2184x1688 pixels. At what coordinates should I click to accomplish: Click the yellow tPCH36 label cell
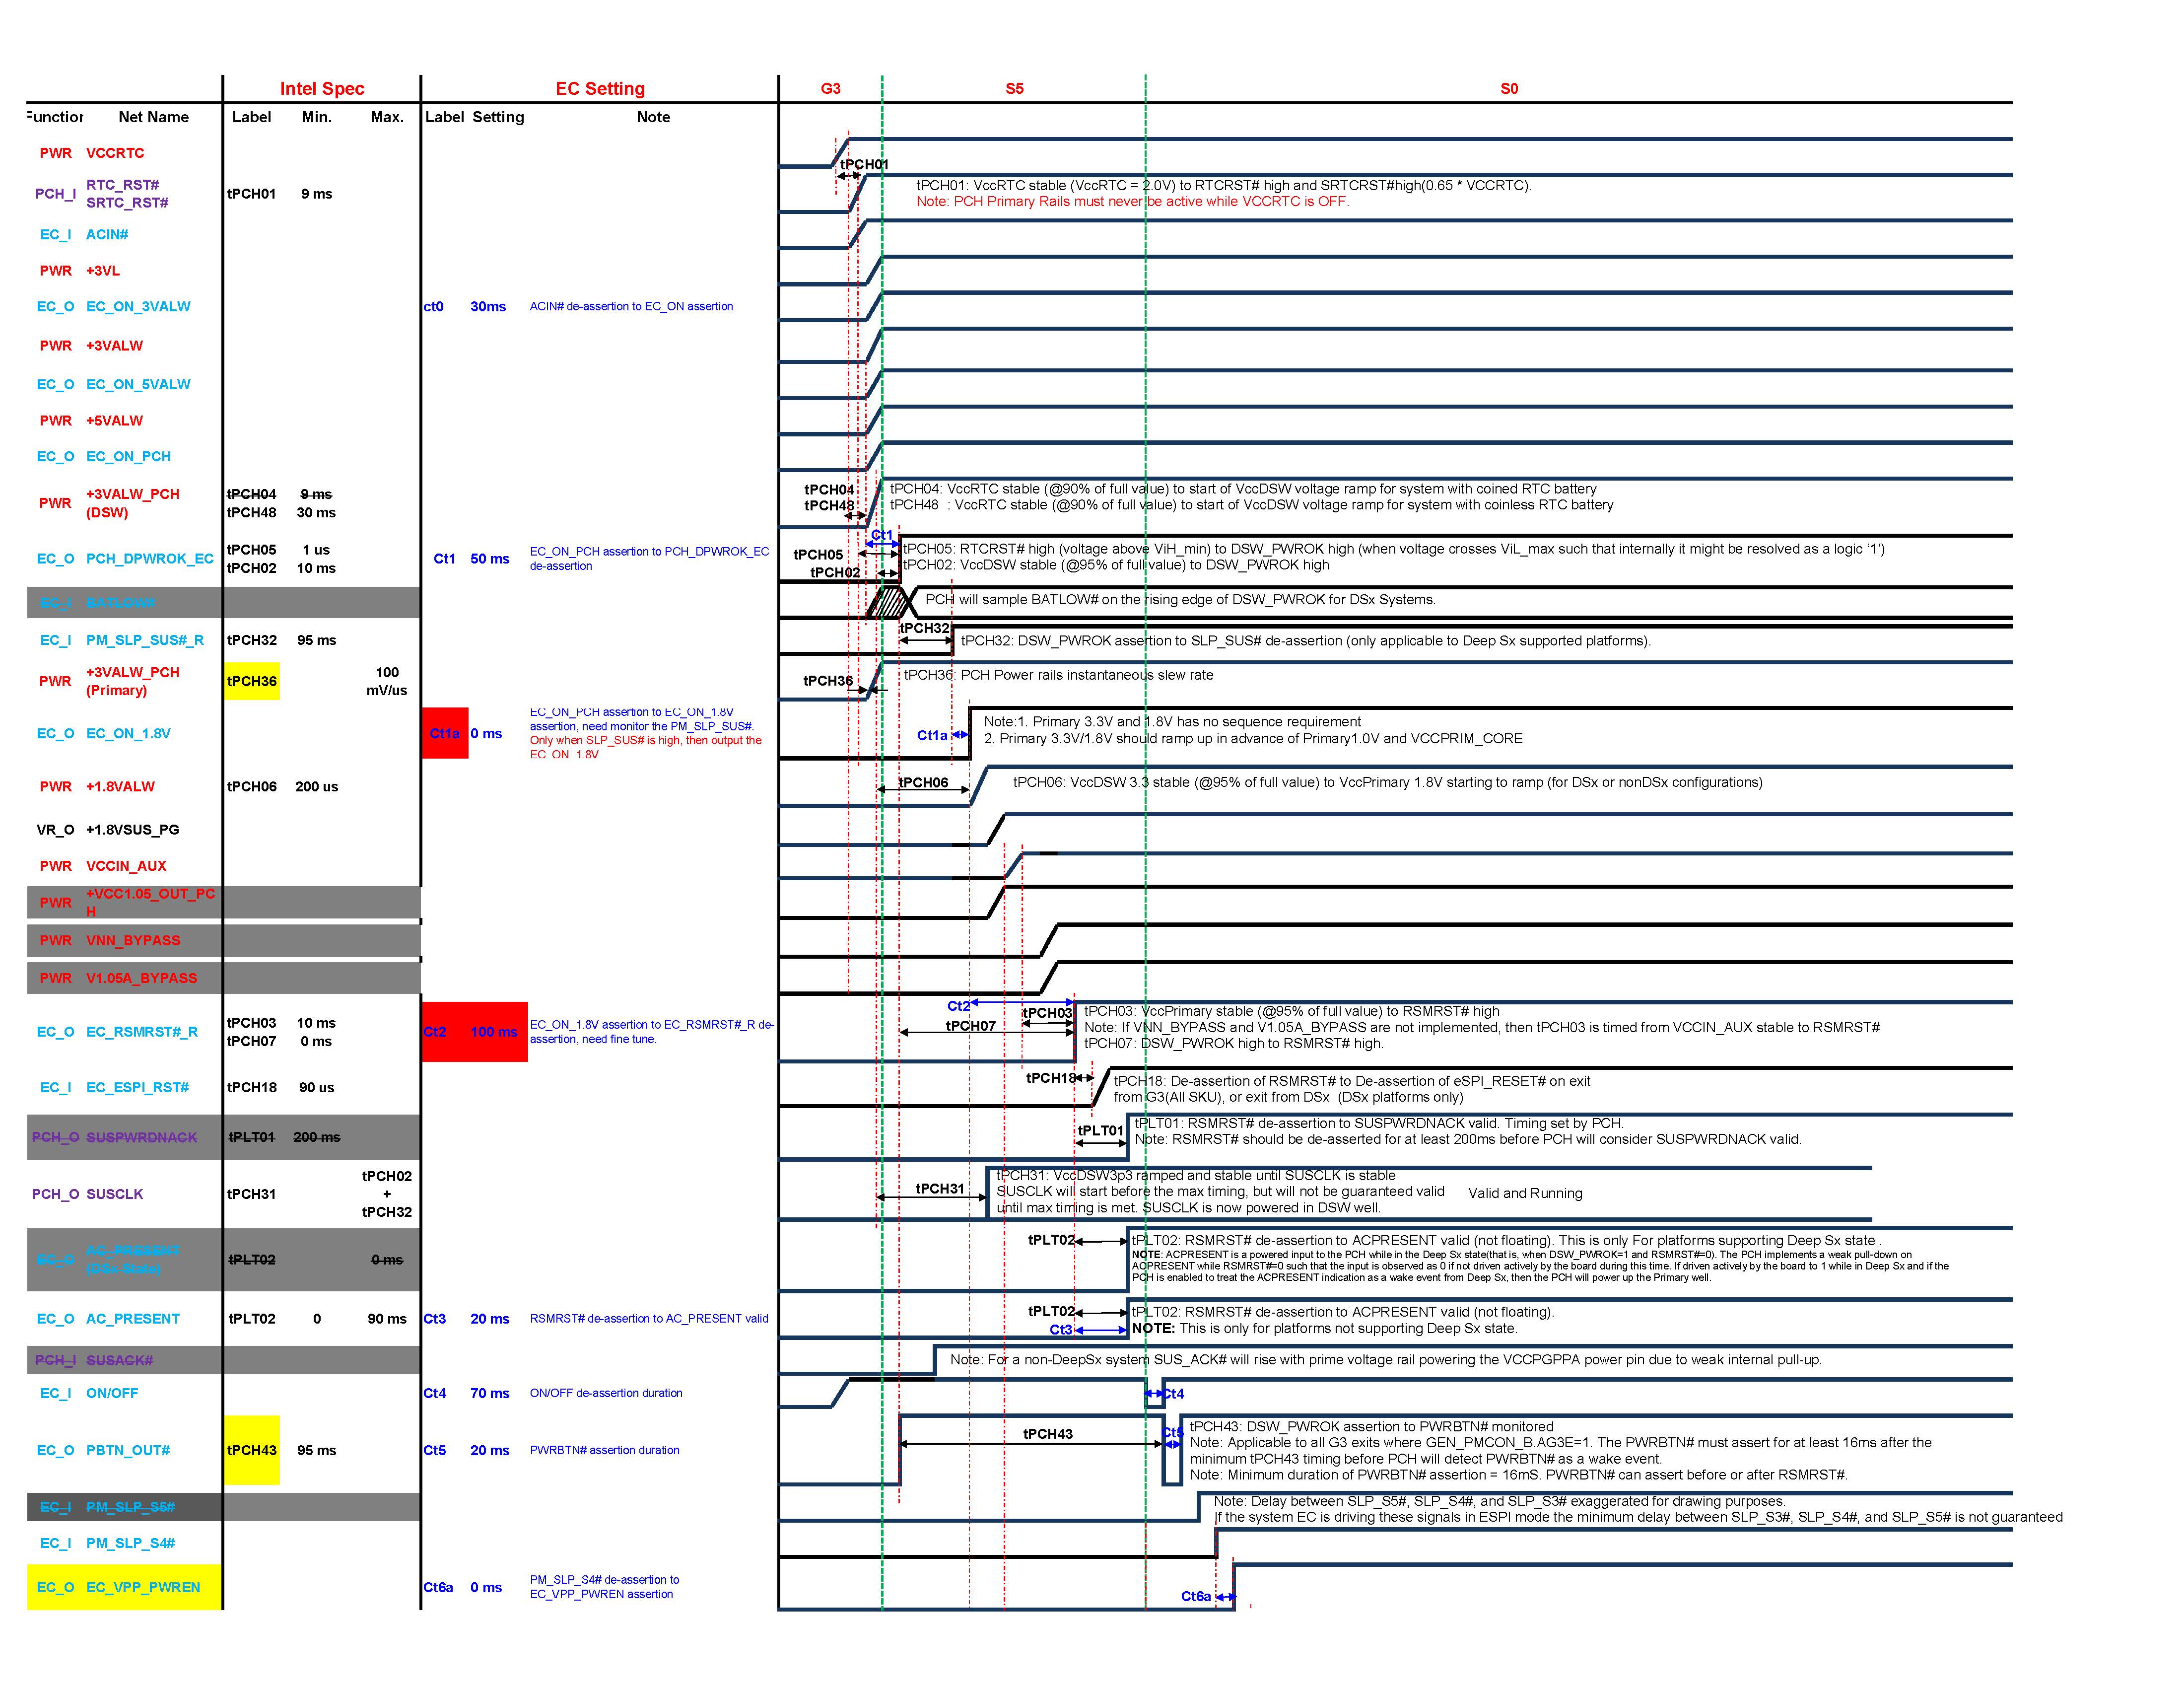[252, 681]
